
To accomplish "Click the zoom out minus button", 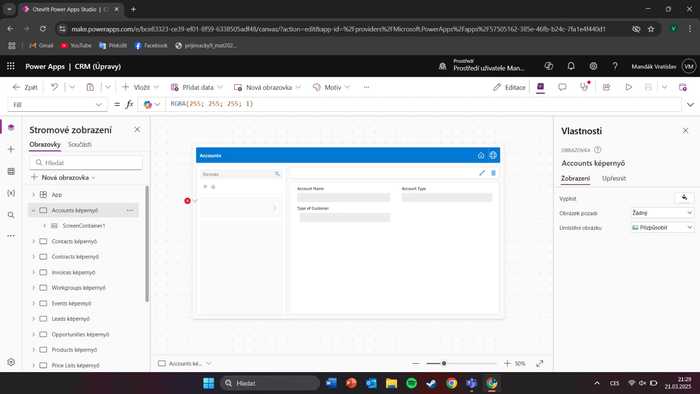I will (x=416, y=363).
